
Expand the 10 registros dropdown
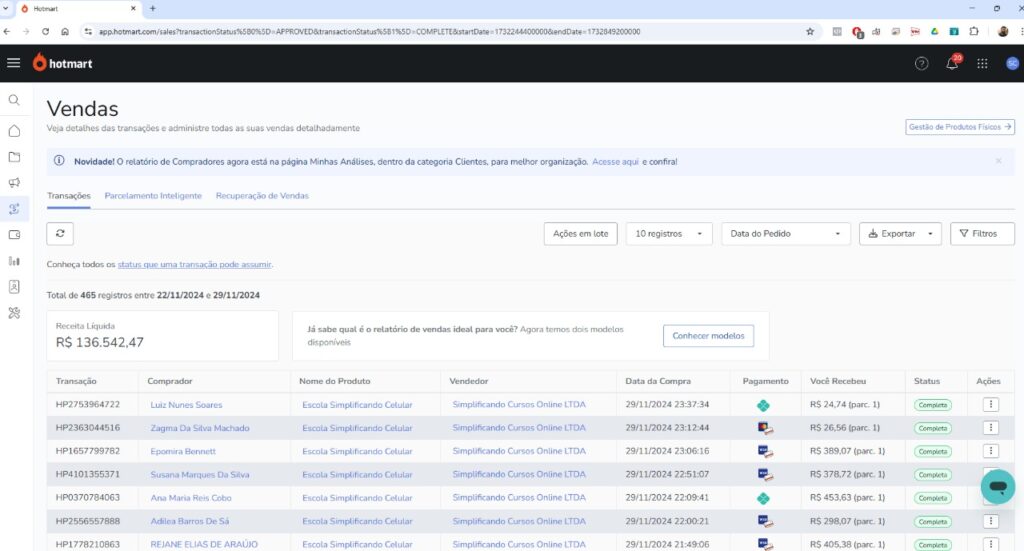tap(669, 233)
